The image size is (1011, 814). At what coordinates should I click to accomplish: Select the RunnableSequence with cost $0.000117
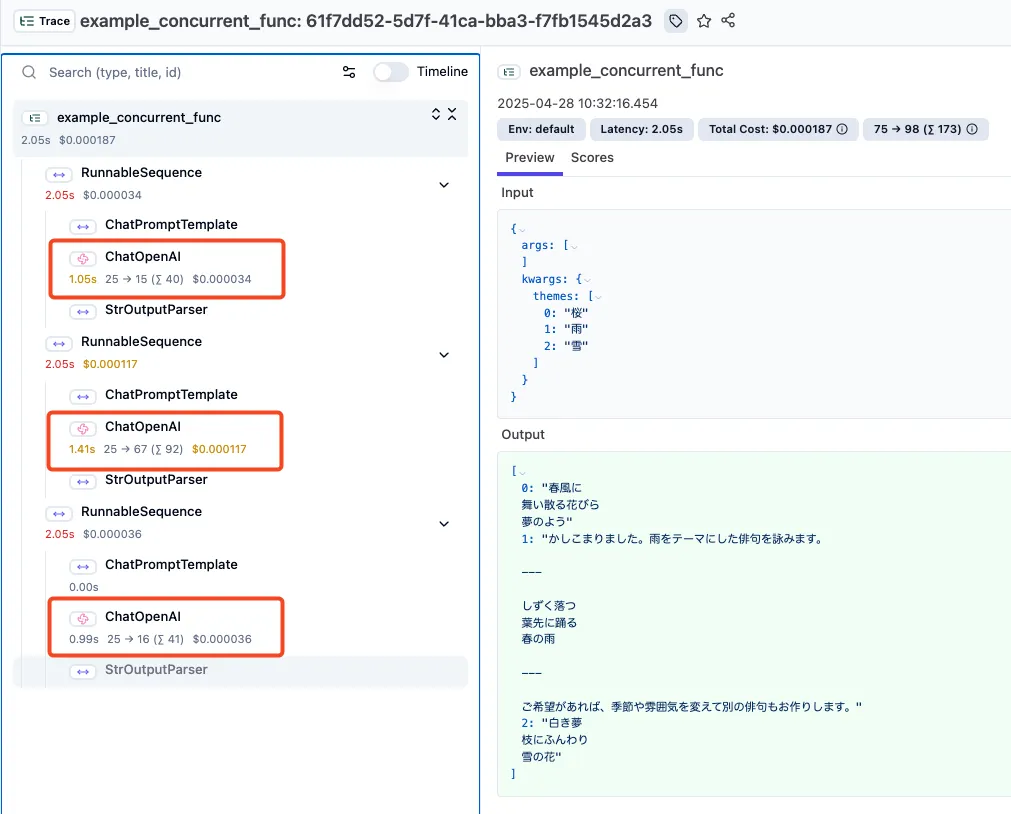pyautogui.click(x=141, y=342)
